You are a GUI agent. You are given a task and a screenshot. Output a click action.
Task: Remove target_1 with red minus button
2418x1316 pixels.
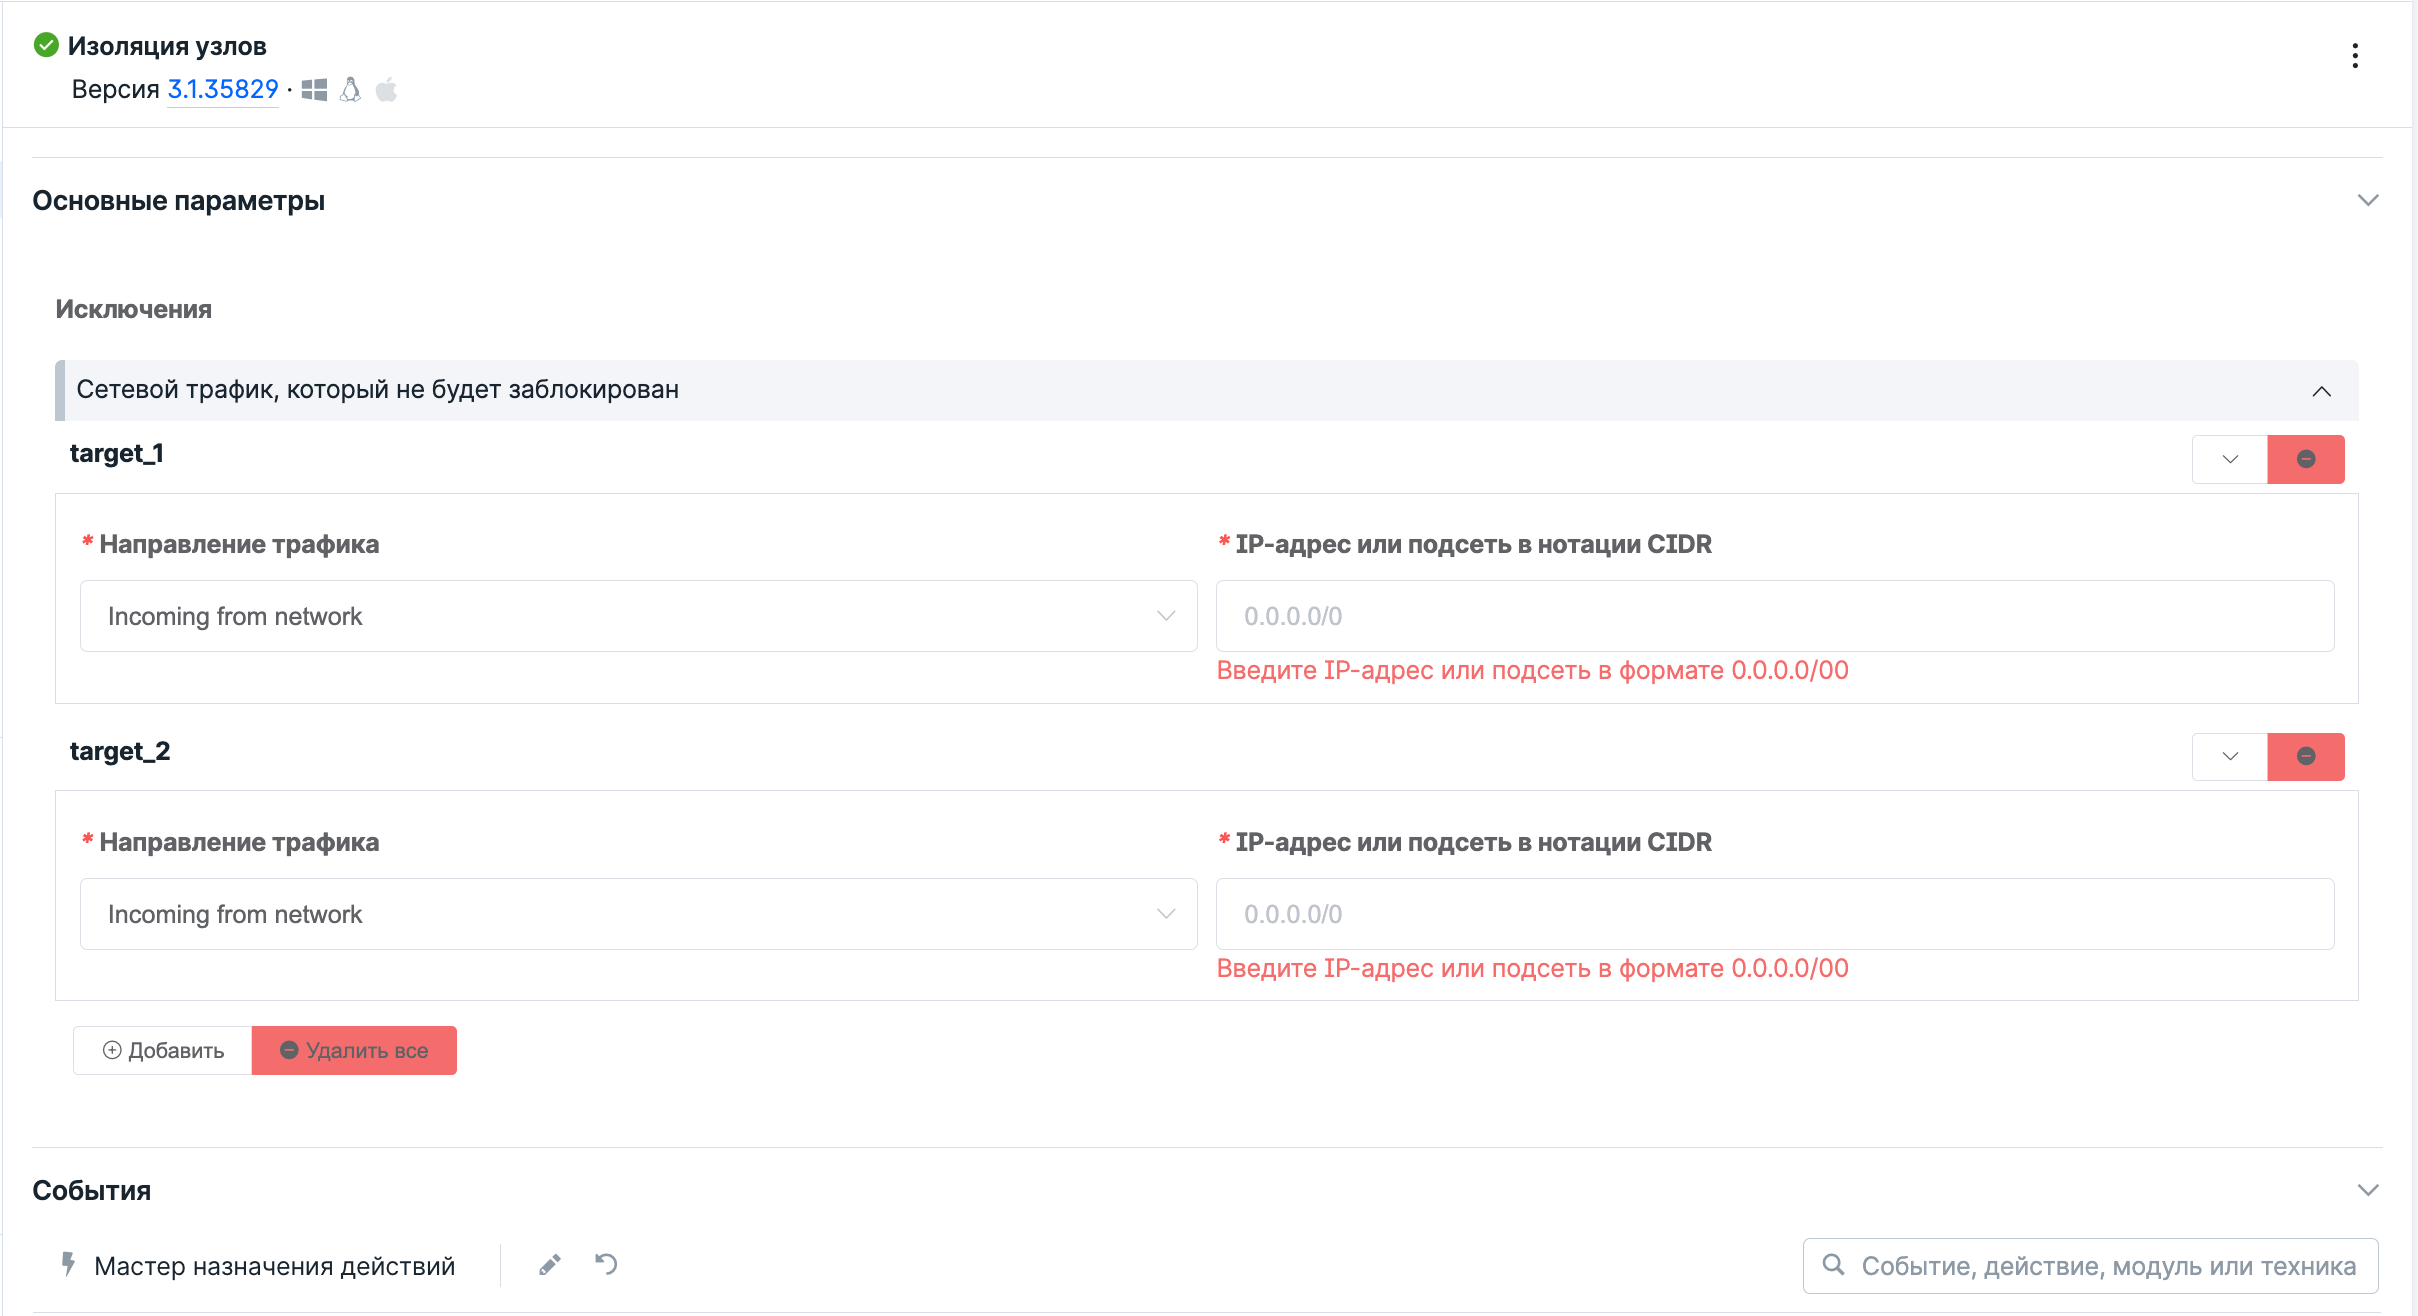pos(2305,459)
